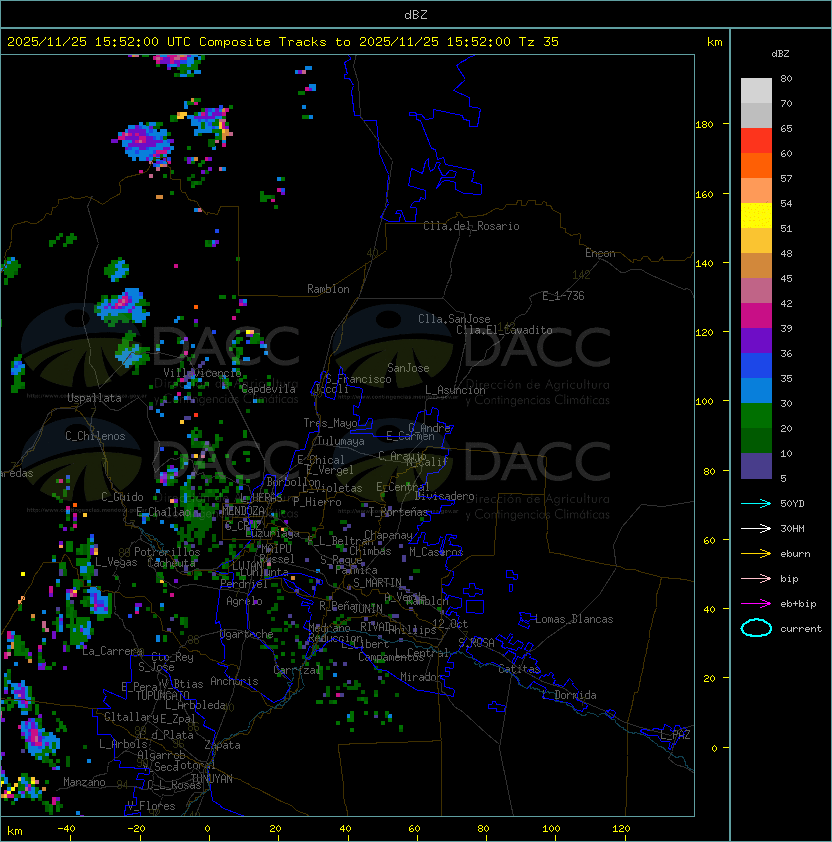This screenshot has width=832, height=842.
Task: Click the E_1-736 map label
Action: 563,296
